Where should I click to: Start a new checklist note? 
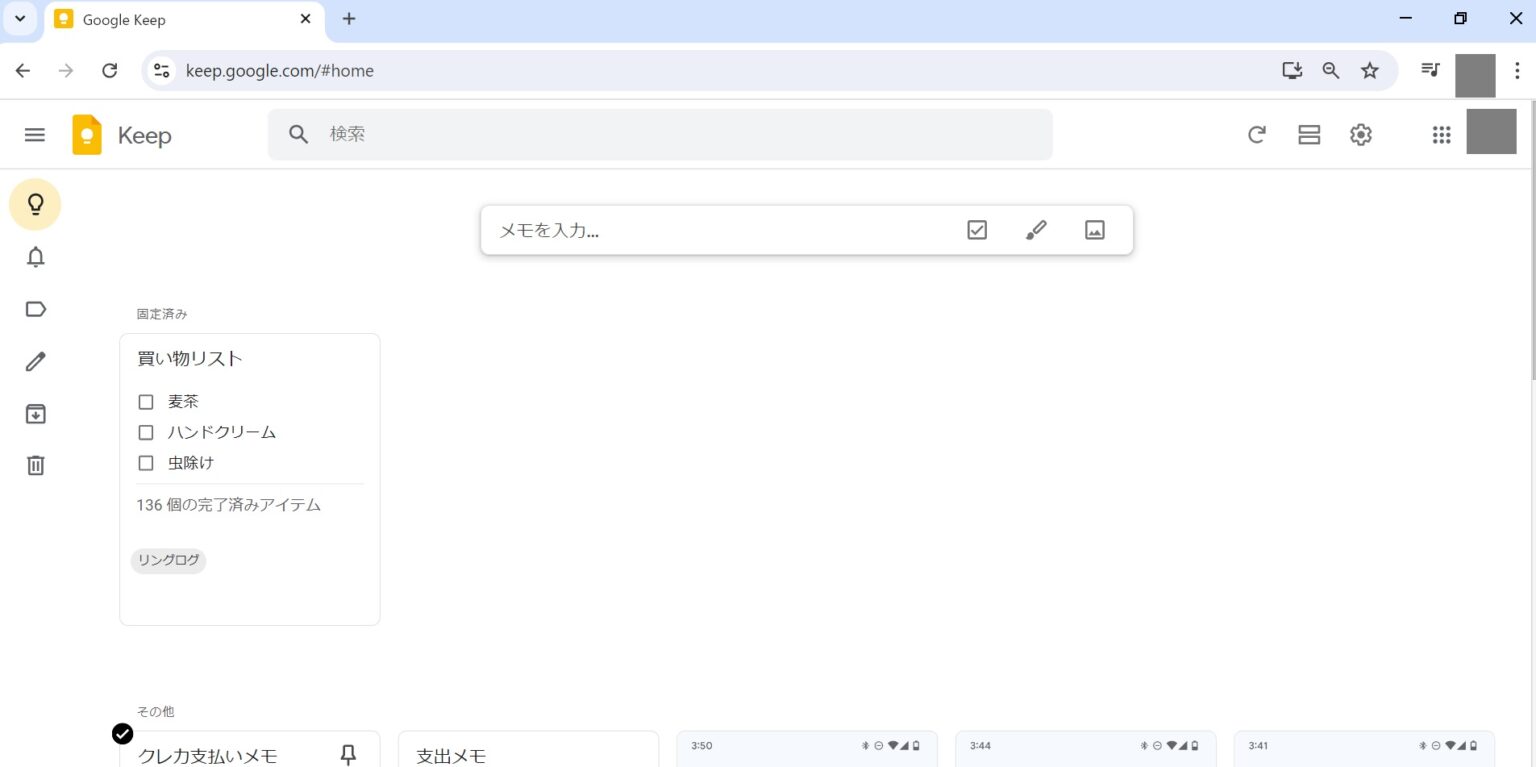(976, 230)
